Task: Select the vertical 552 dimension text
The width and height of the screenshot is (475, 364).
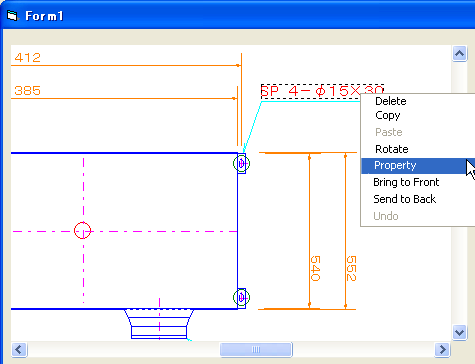Action: pyautogui.click(x=351, y=268)
